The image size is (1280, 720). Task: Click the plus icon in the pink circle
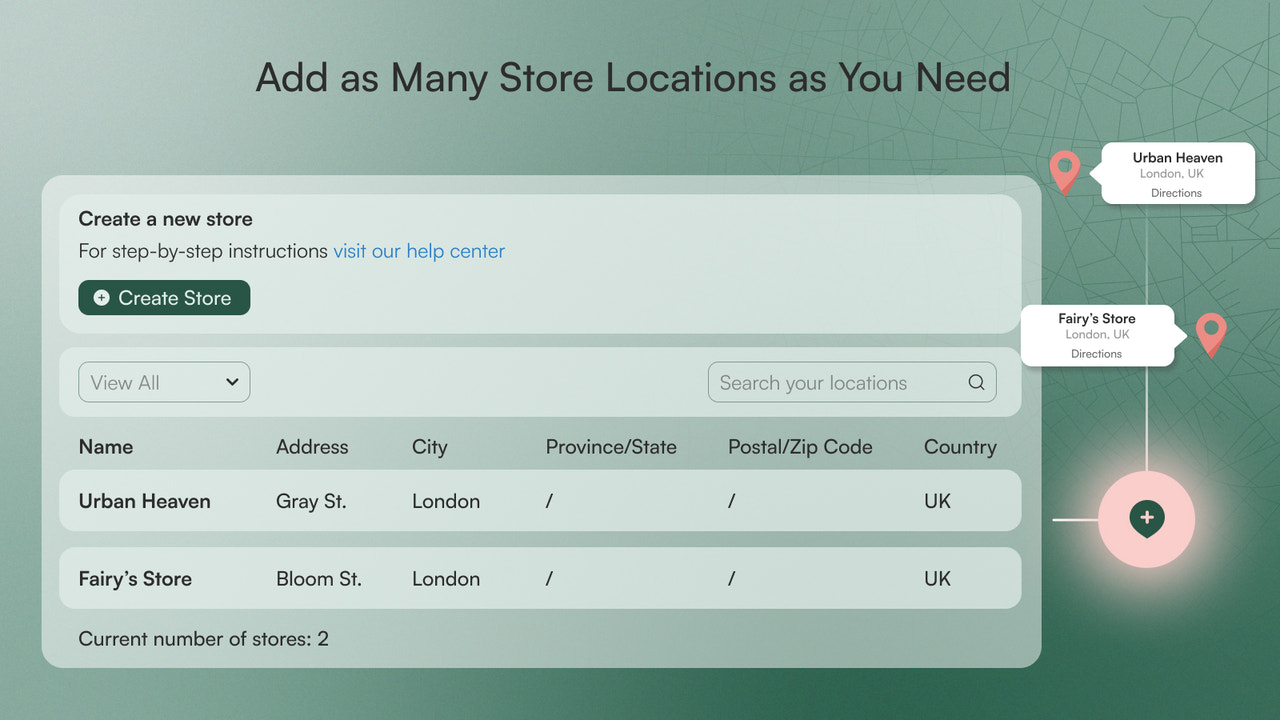[1146, 519]
